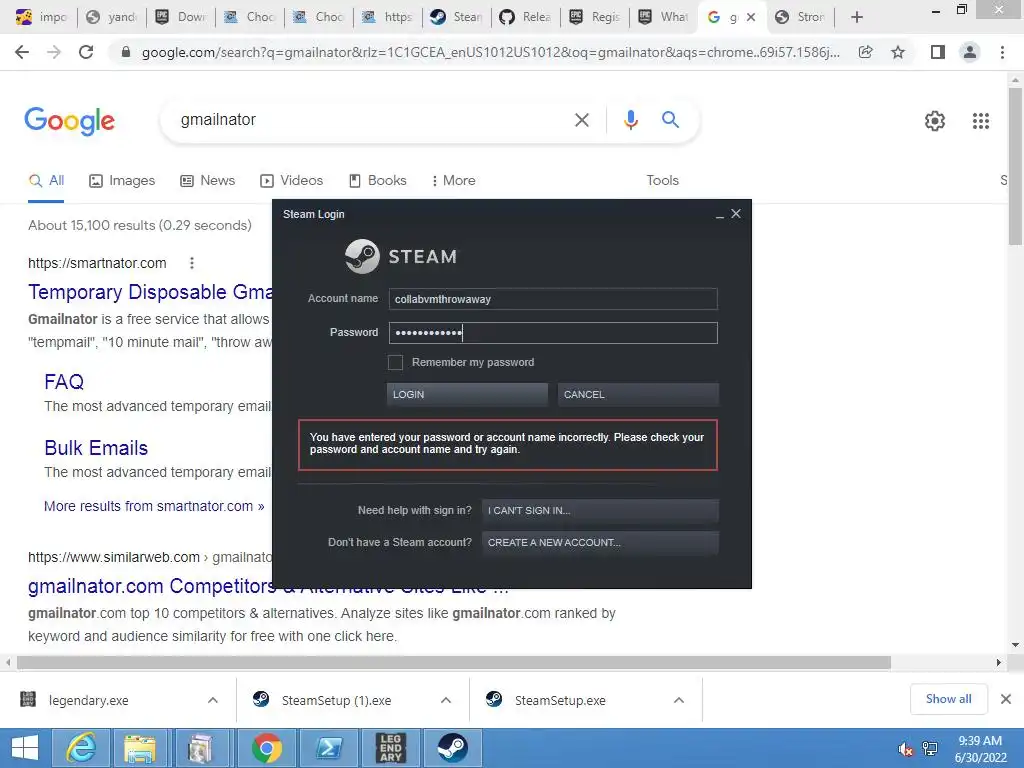Expand legendary.exe download options
This screenshot has width=1024, height=768.
213,700
